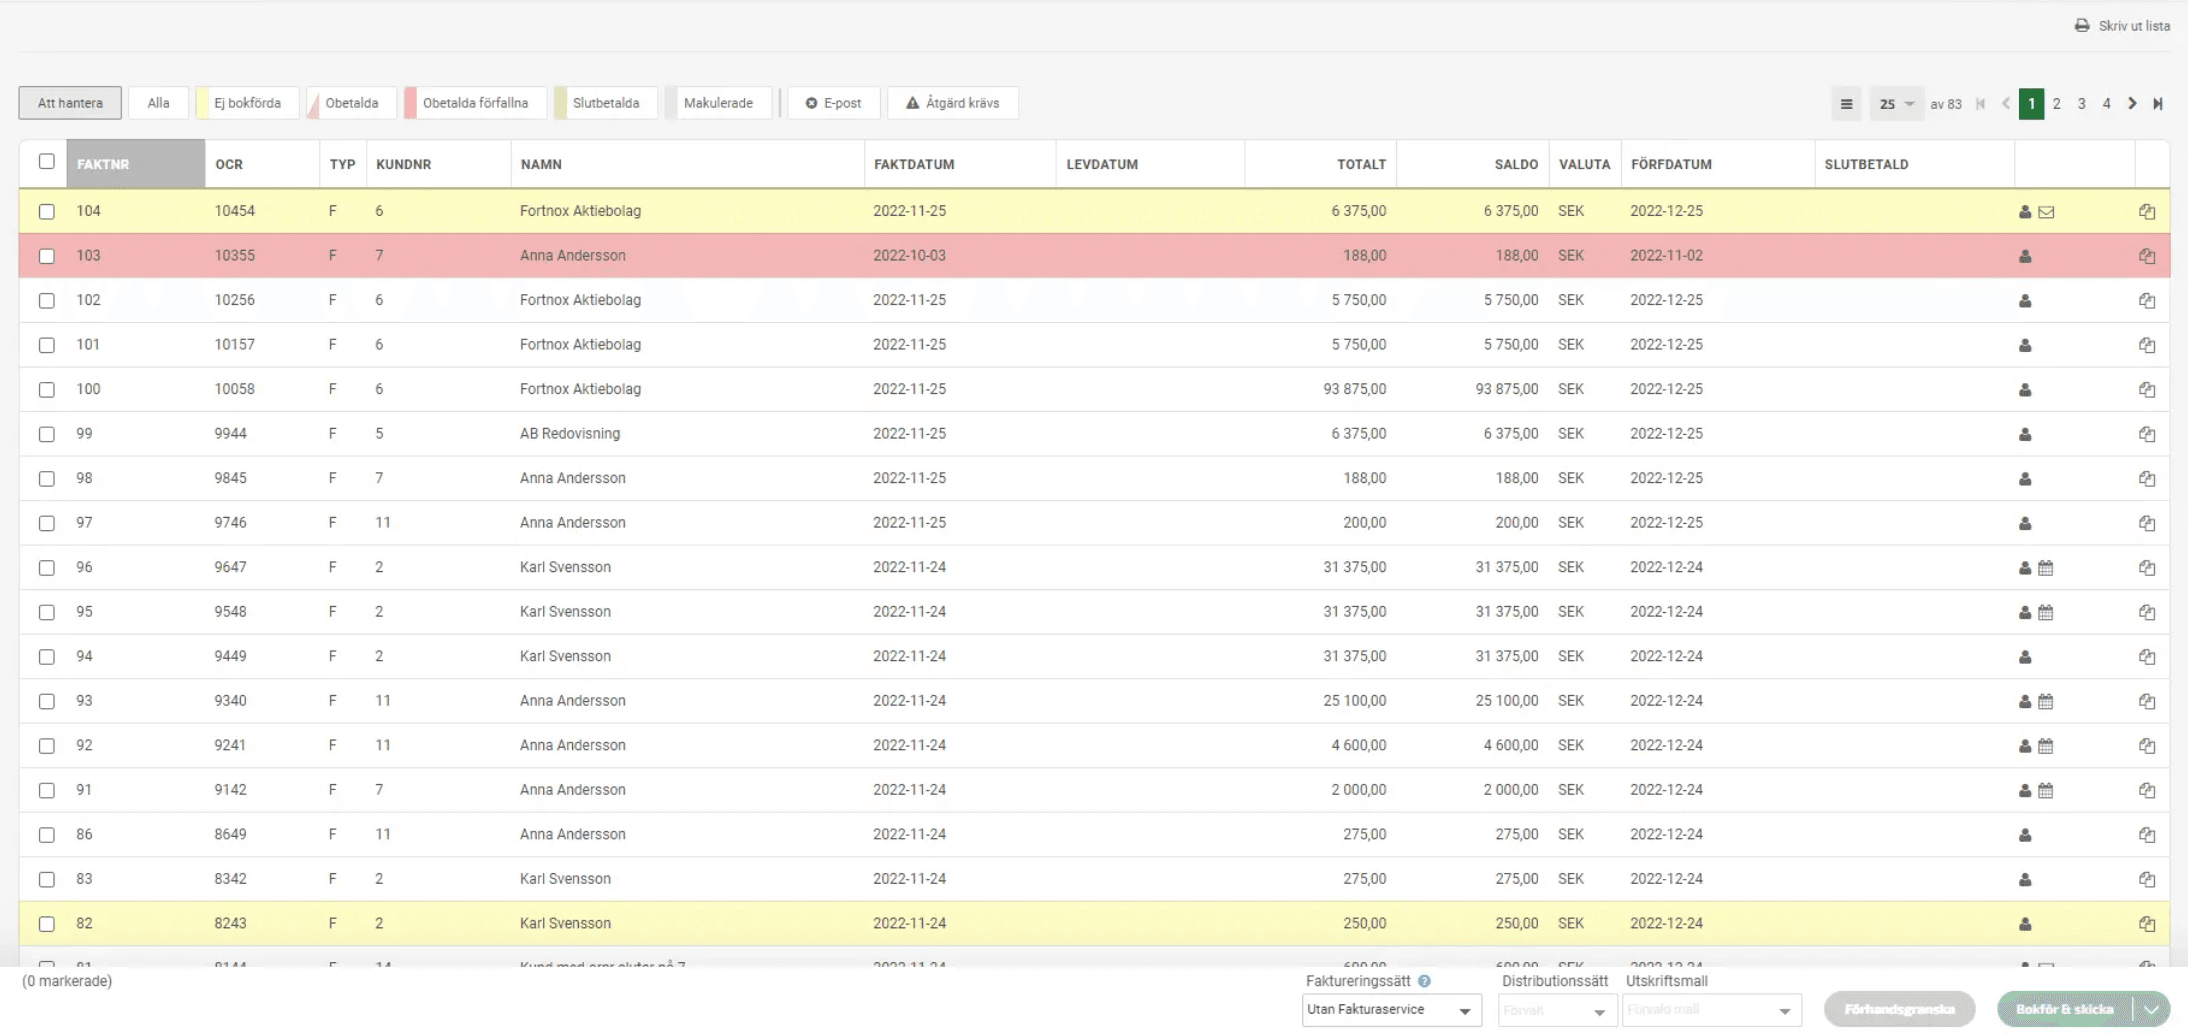2188x1034 pixels.
Task: Open the Utskriftsmall dropdown
Action: (1712, 1010)
